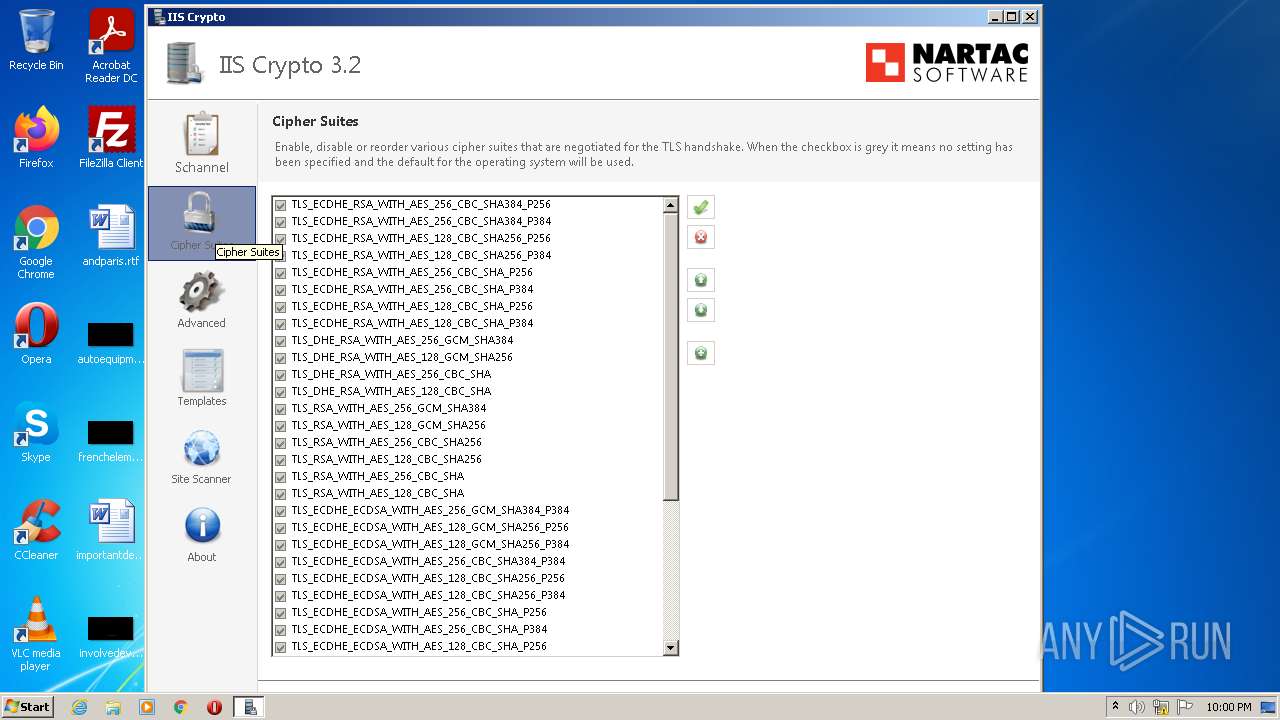Viewport: 1280px width, 720px height.
Task: Open the Templates section
Action: click(201, 378)
